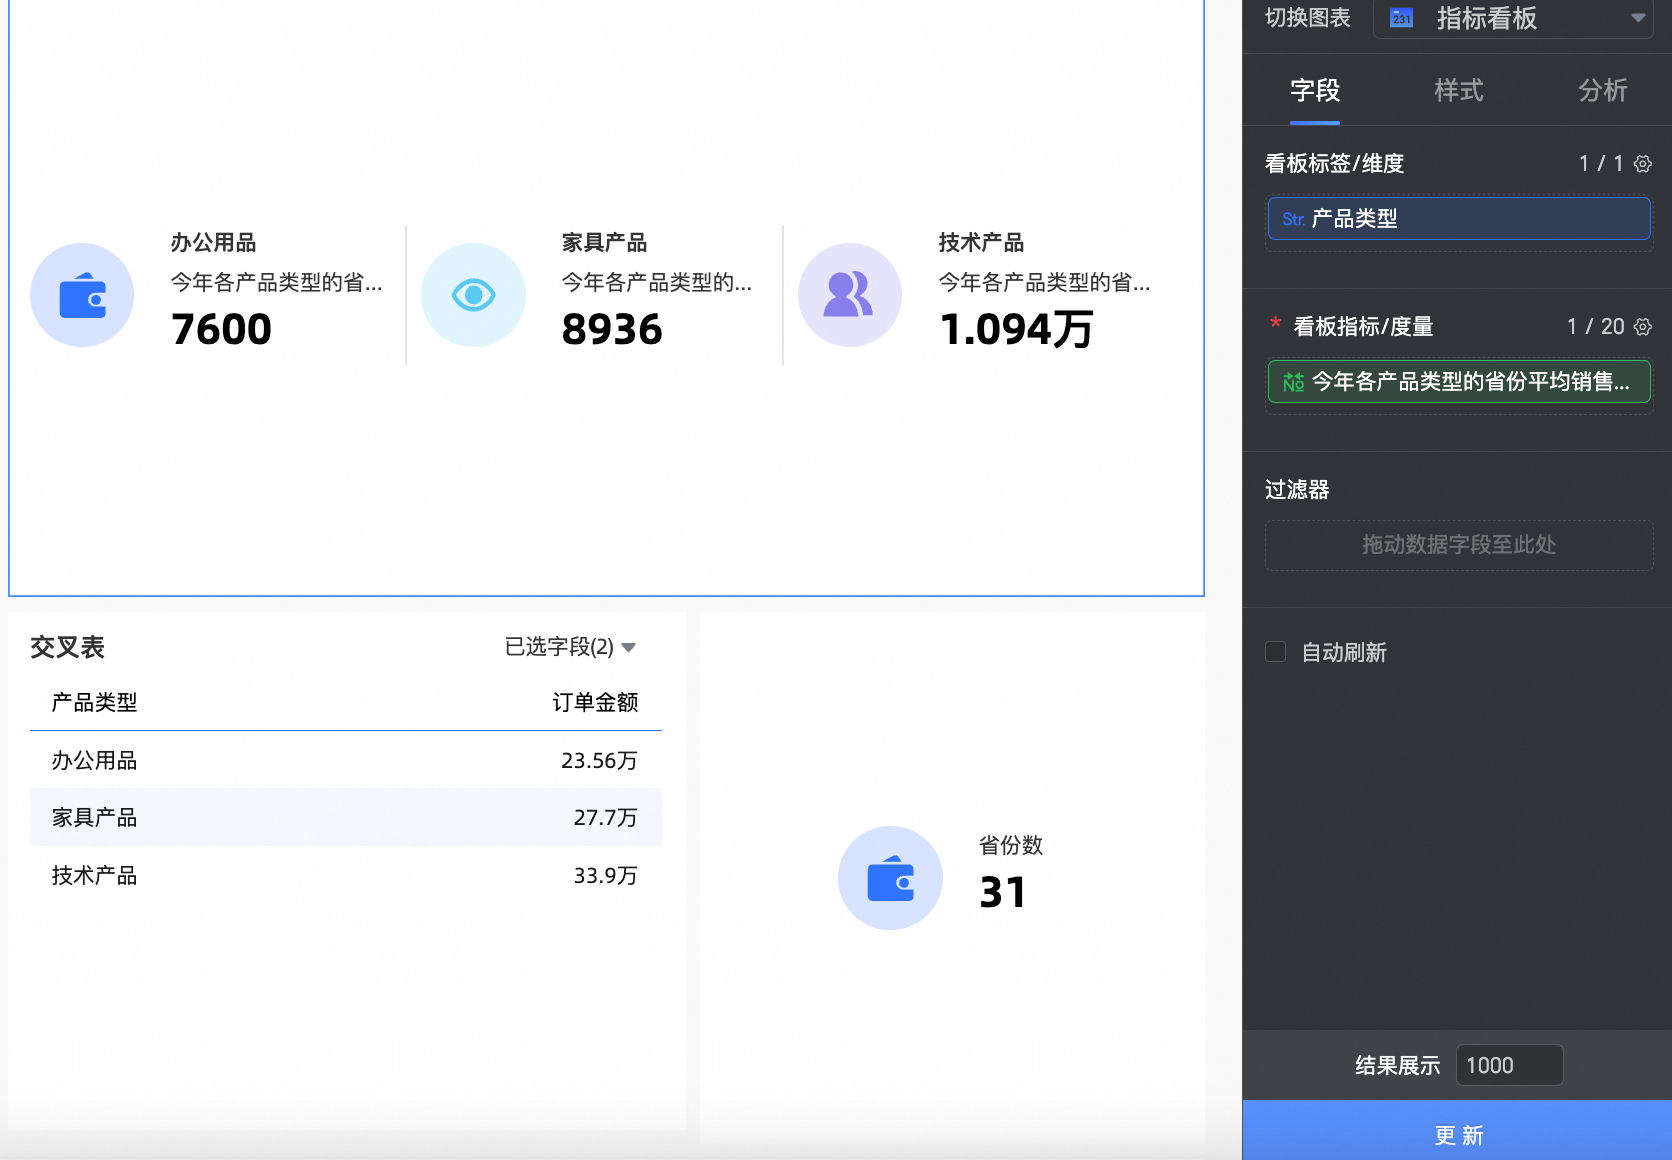Click the 过滤器 section label

[x=1297, y=489]
